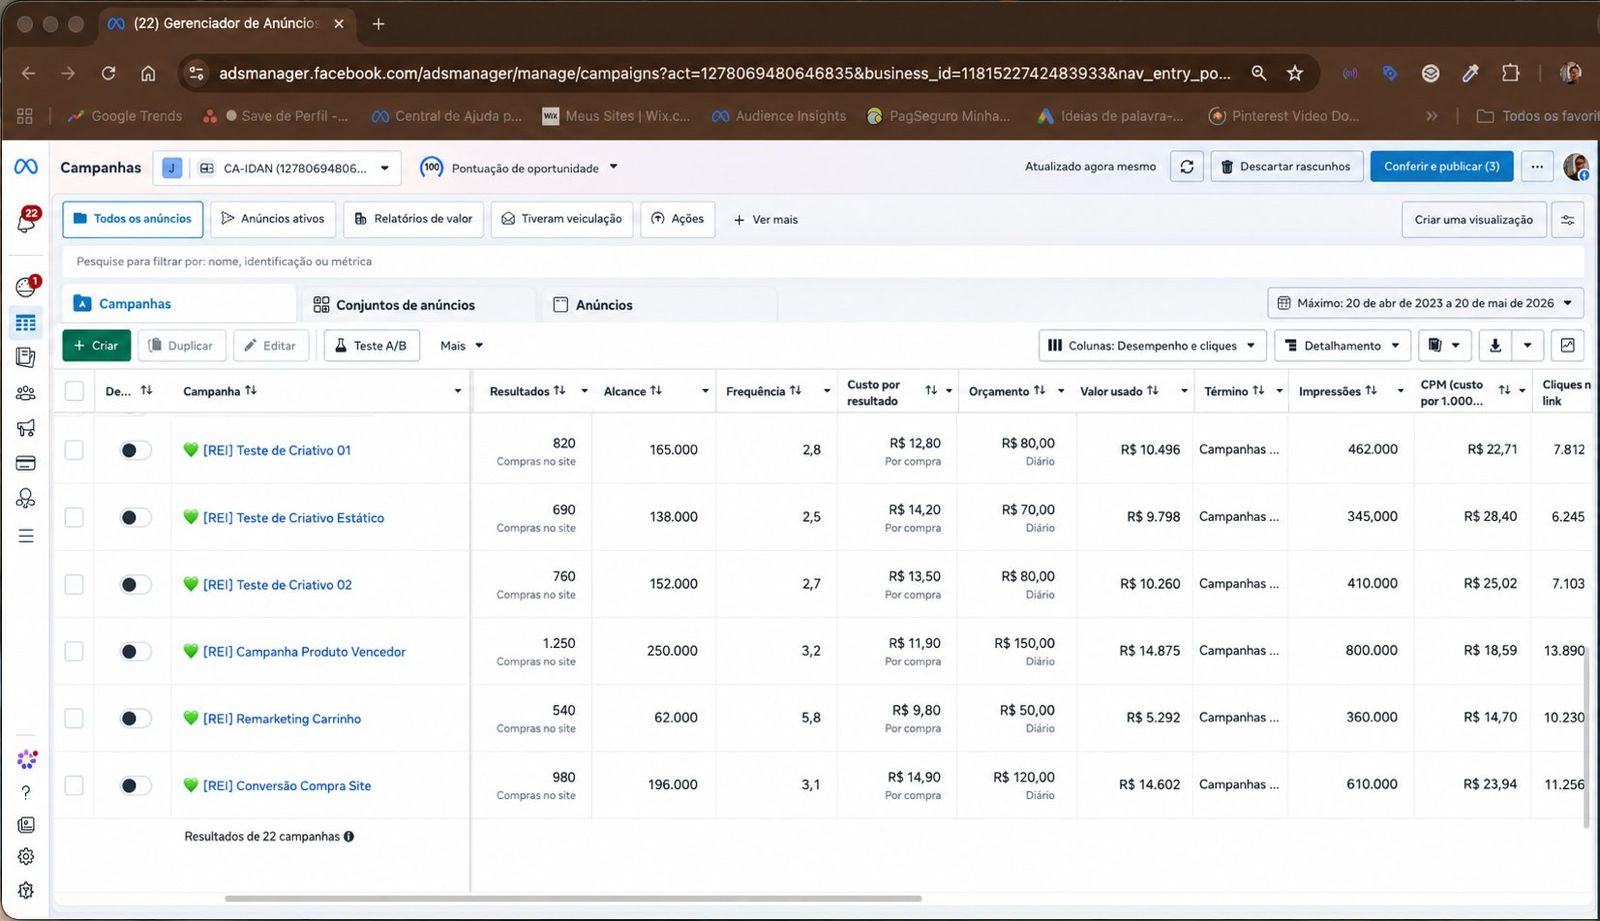This screenshot has height=921, width=1600.
Task: Click the info icon beside Resultados de 22 campanhas
Action: (x=349, y=837)
